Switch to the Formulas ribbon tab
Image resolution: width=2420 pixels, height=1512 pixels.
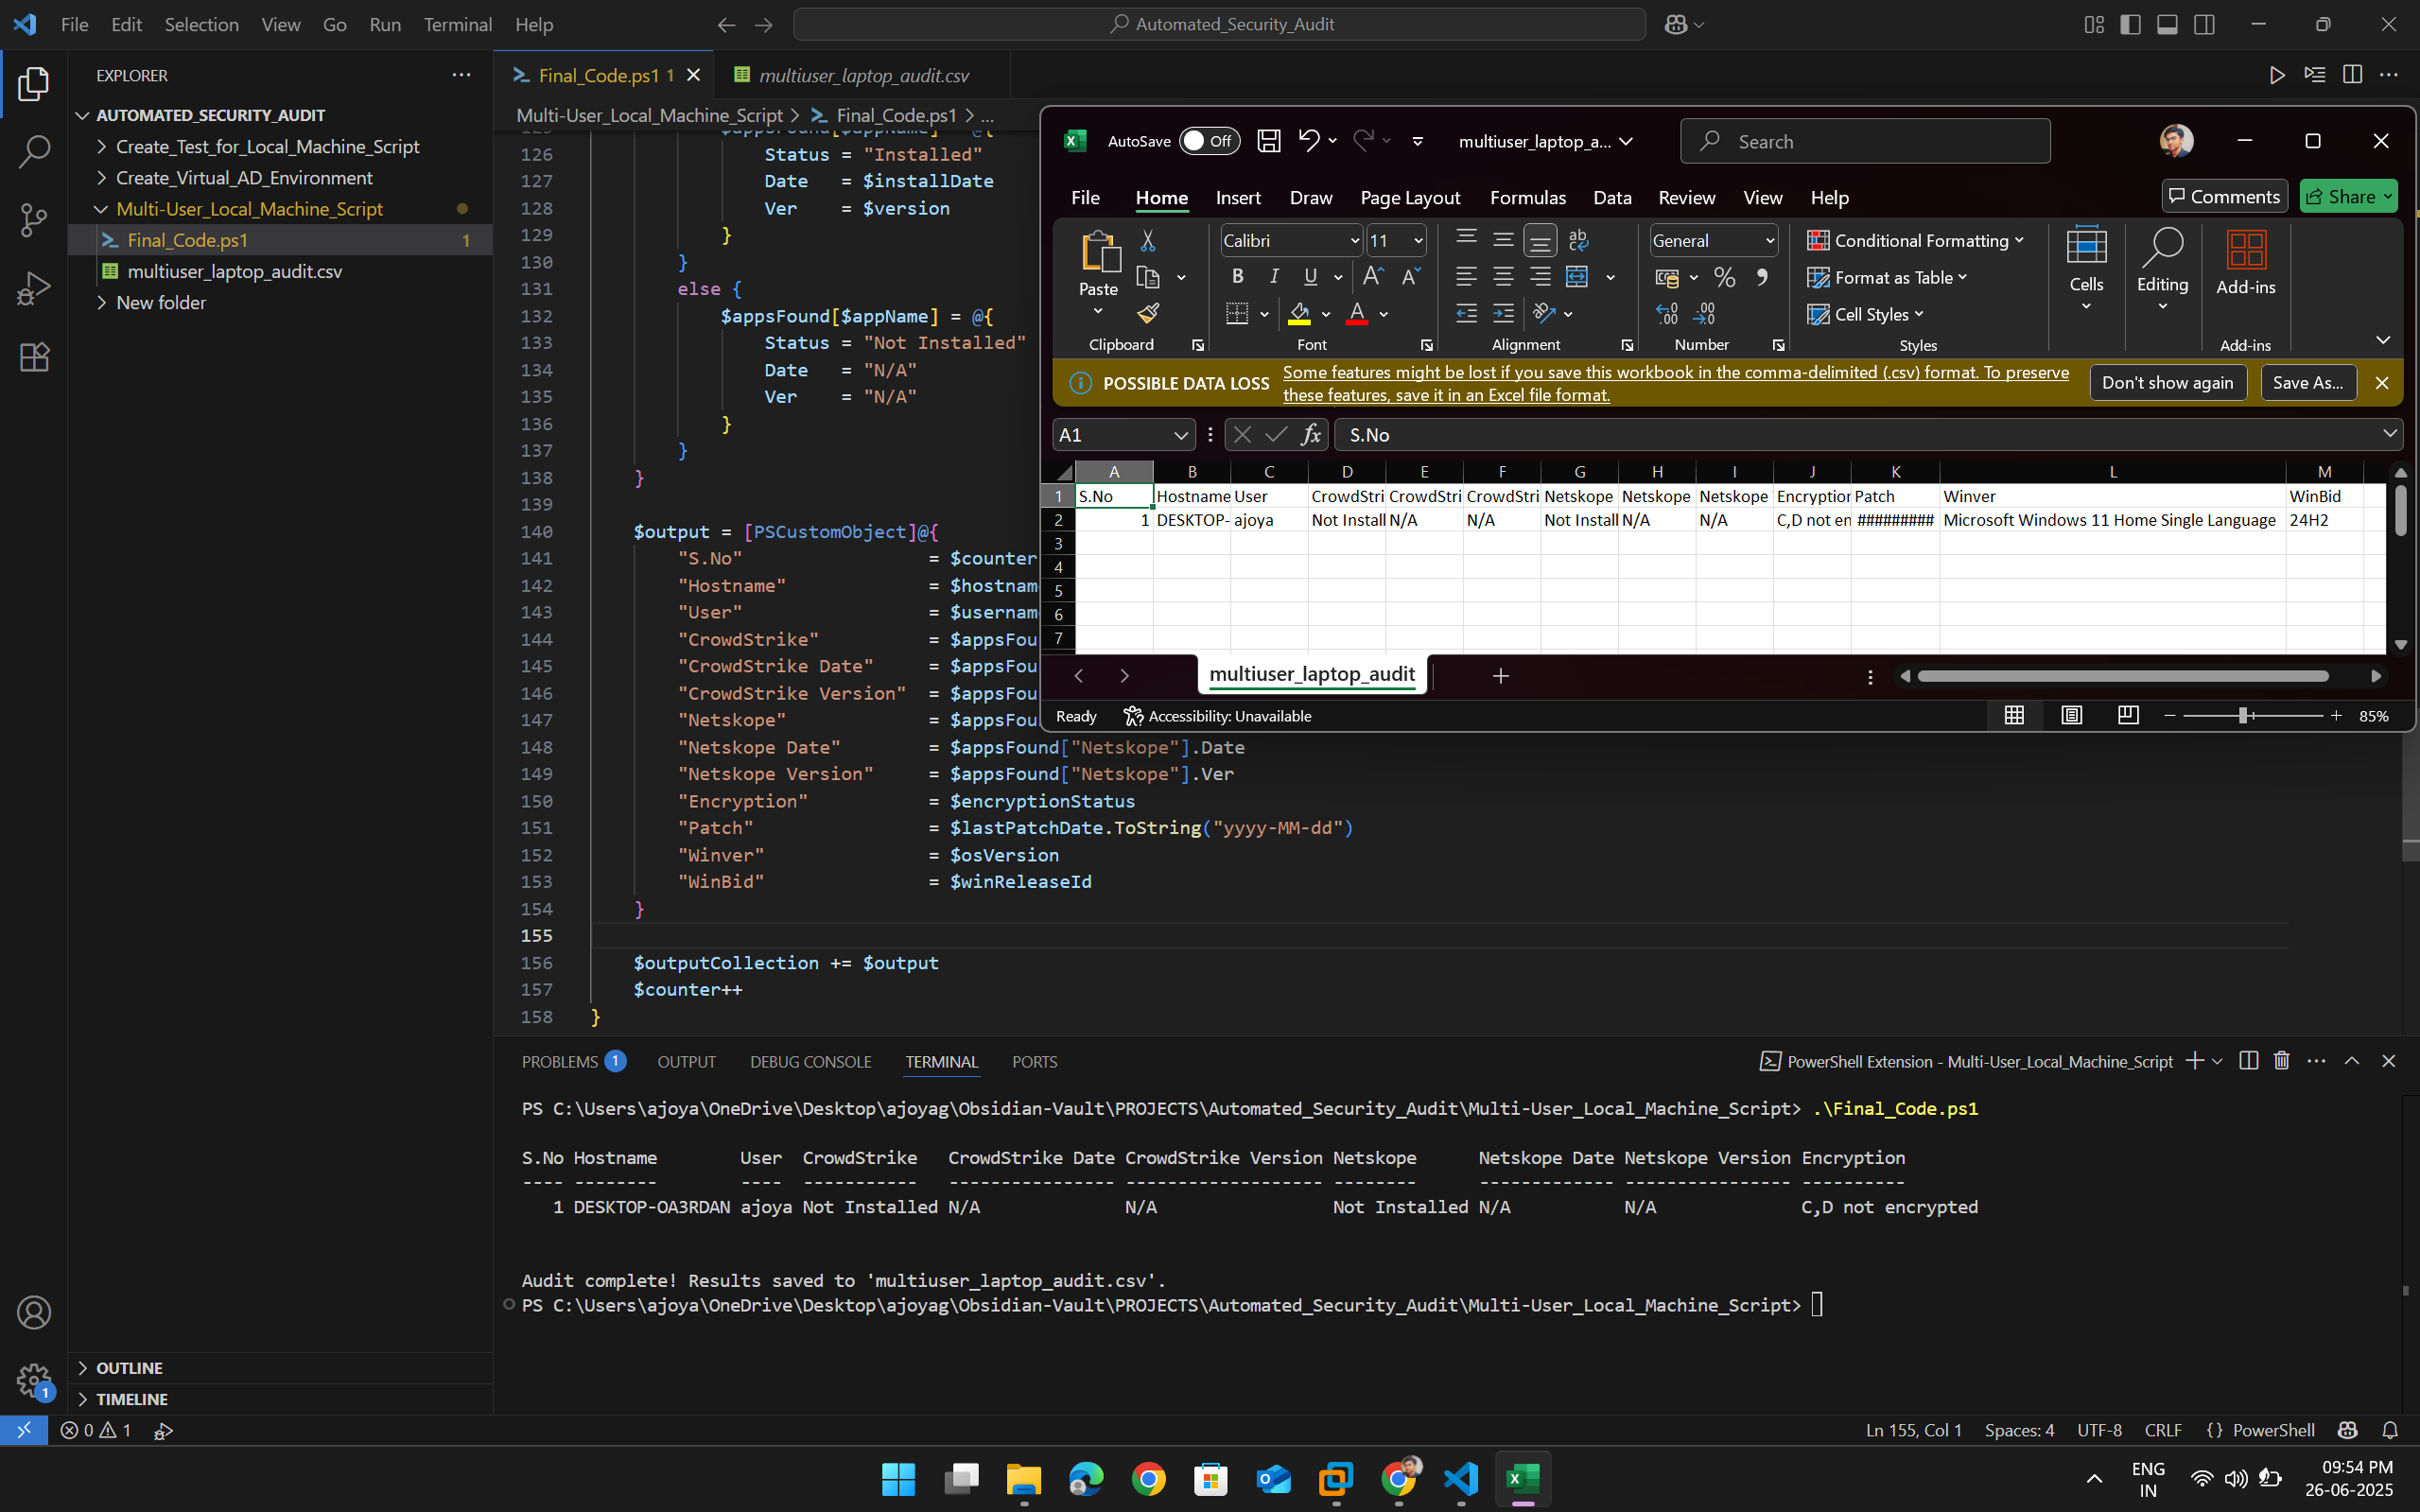point(1527,197)
